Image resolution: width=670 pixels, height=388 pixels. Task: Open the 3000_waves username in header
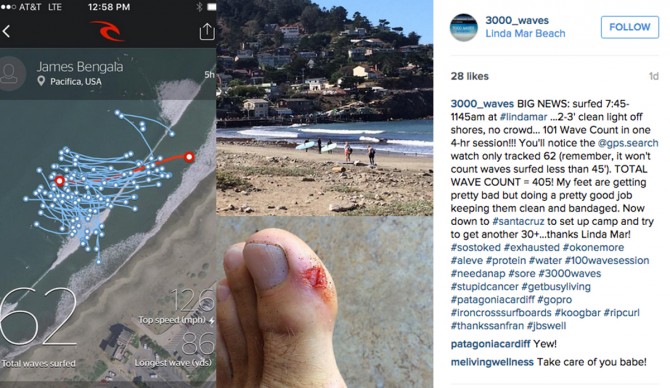[517, 20]
